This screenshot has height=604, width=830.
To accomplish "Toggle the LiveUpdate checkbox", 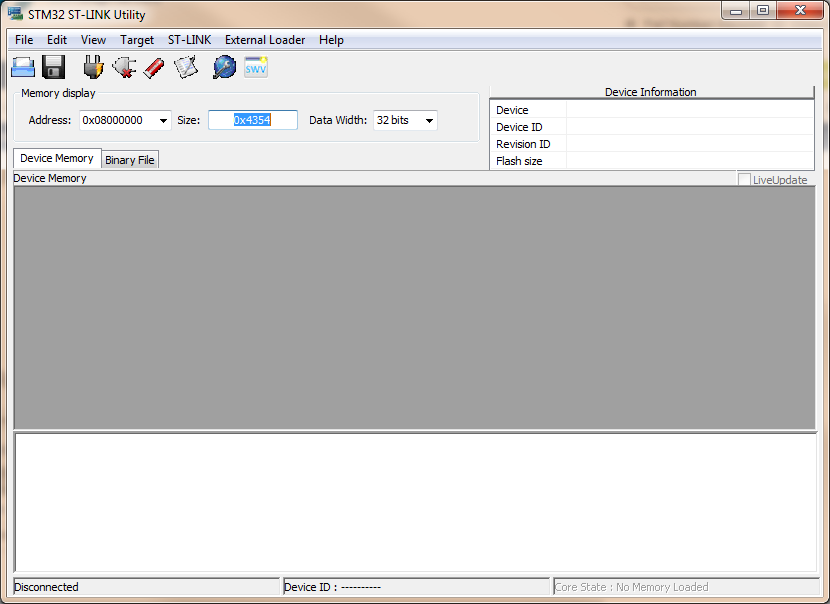I will click(744, 179).
